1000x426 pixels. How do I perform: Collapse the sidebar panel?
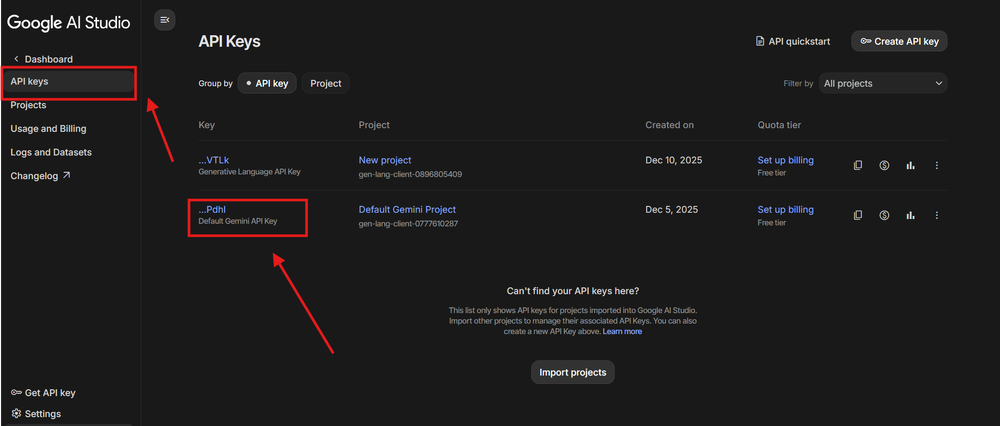165,19
